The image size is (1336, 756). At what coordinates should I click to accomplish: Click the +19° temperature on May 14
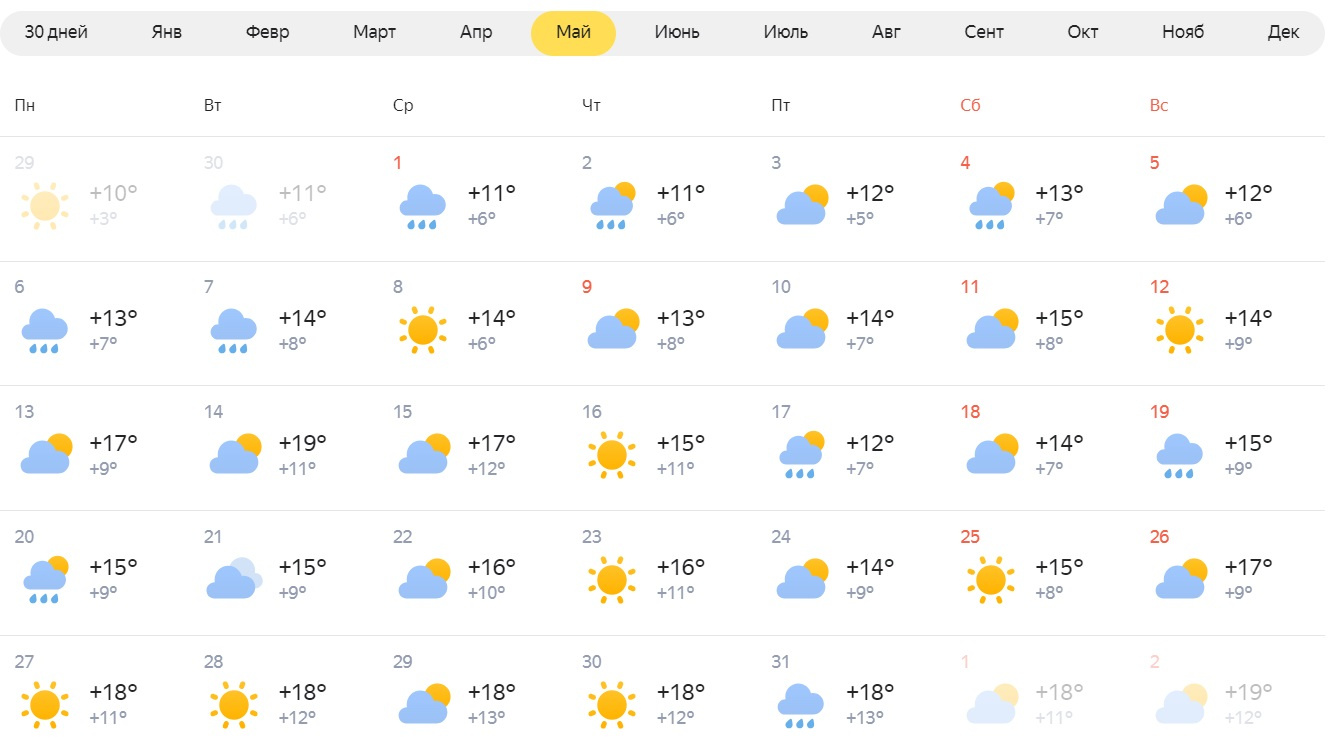click(303, 443)
